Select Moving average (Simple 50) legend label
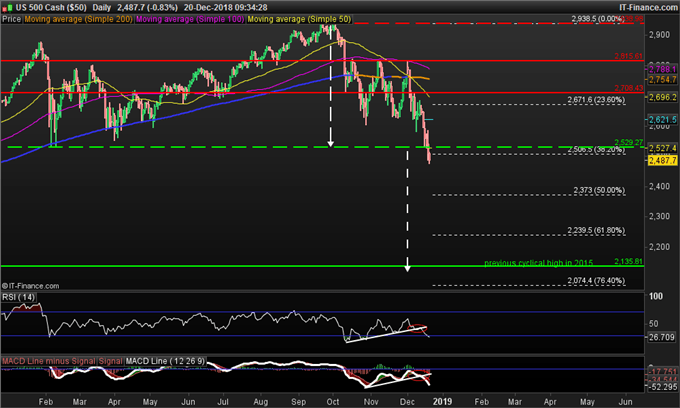The width and height of the screenshot is (680, 408). click(299, 19)
